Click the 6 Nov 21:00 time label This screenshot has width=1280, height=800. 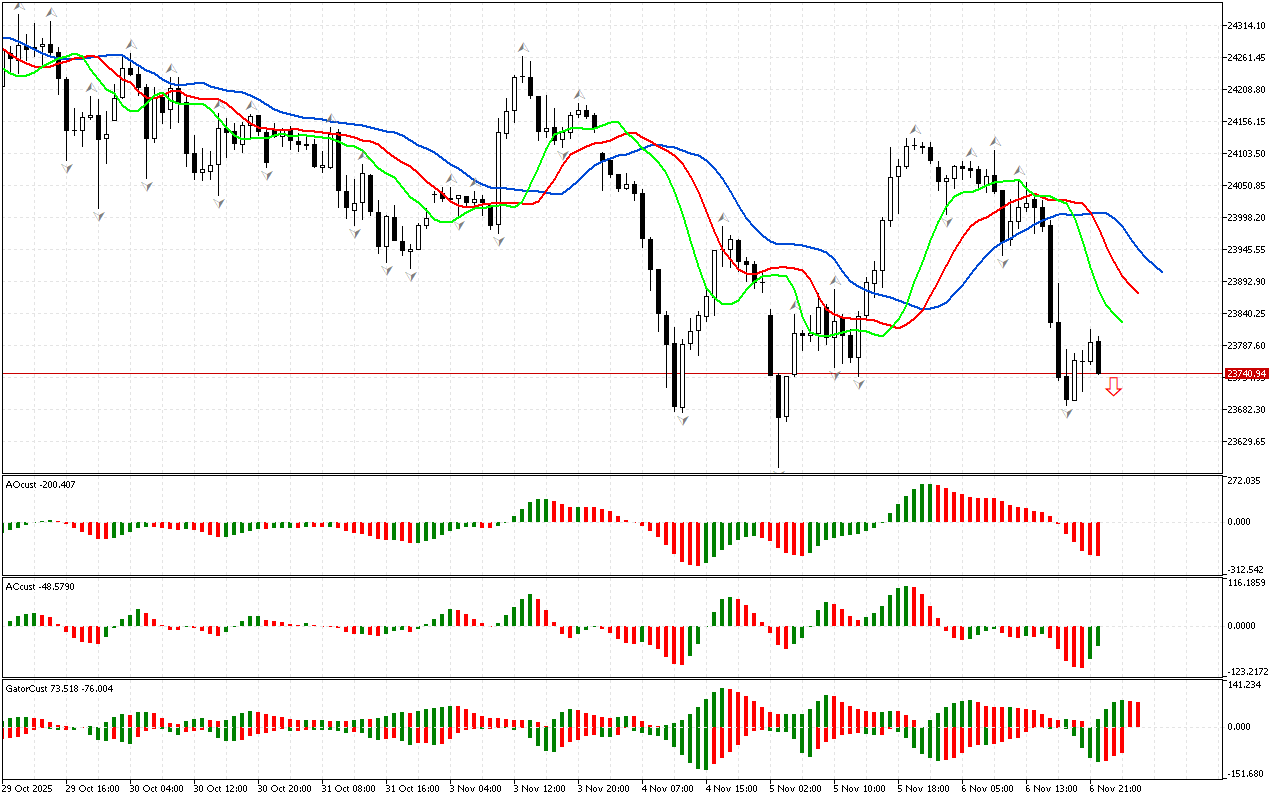[1115, 789]
